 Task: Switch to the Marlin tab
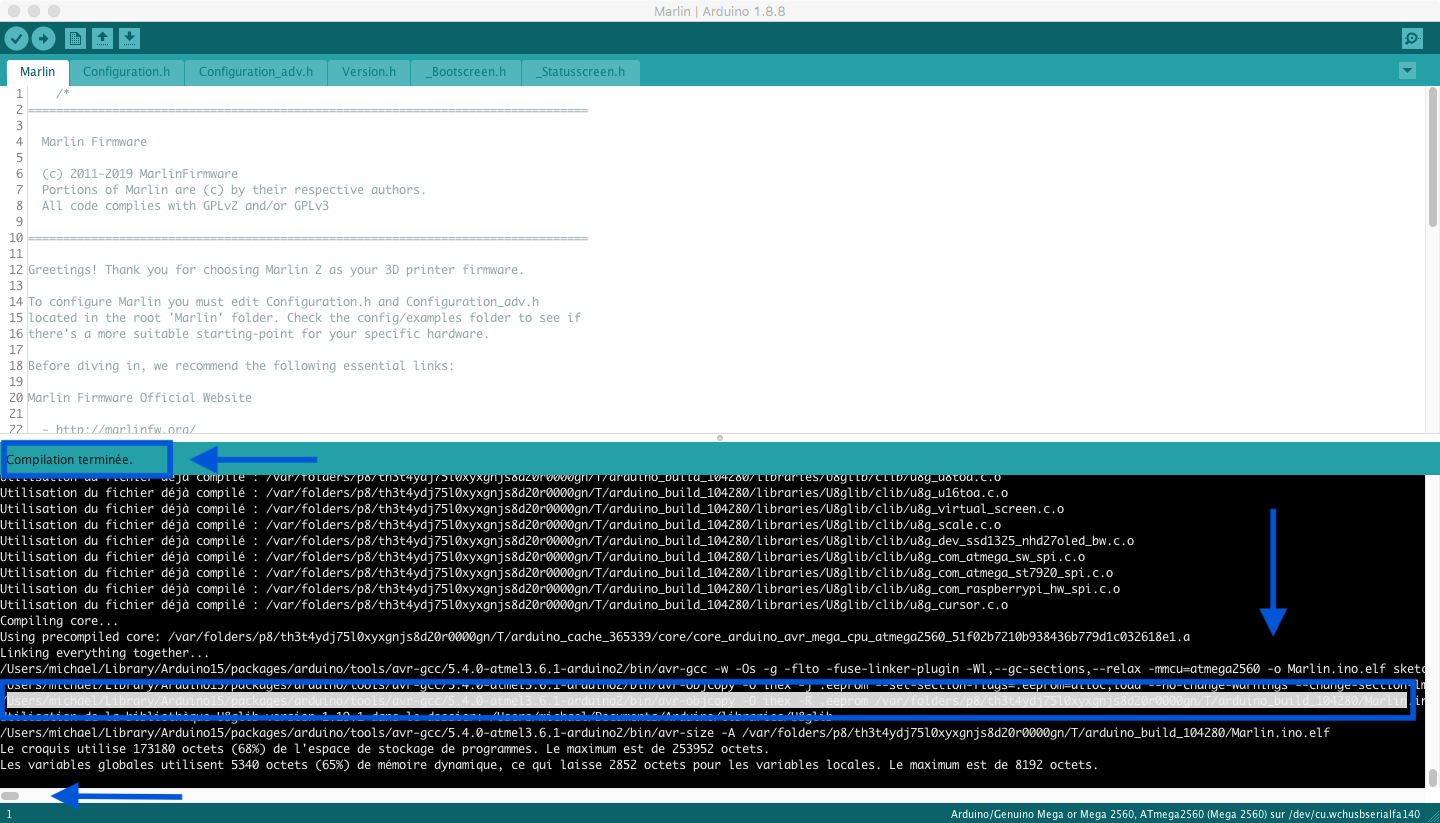coord(38,72)
